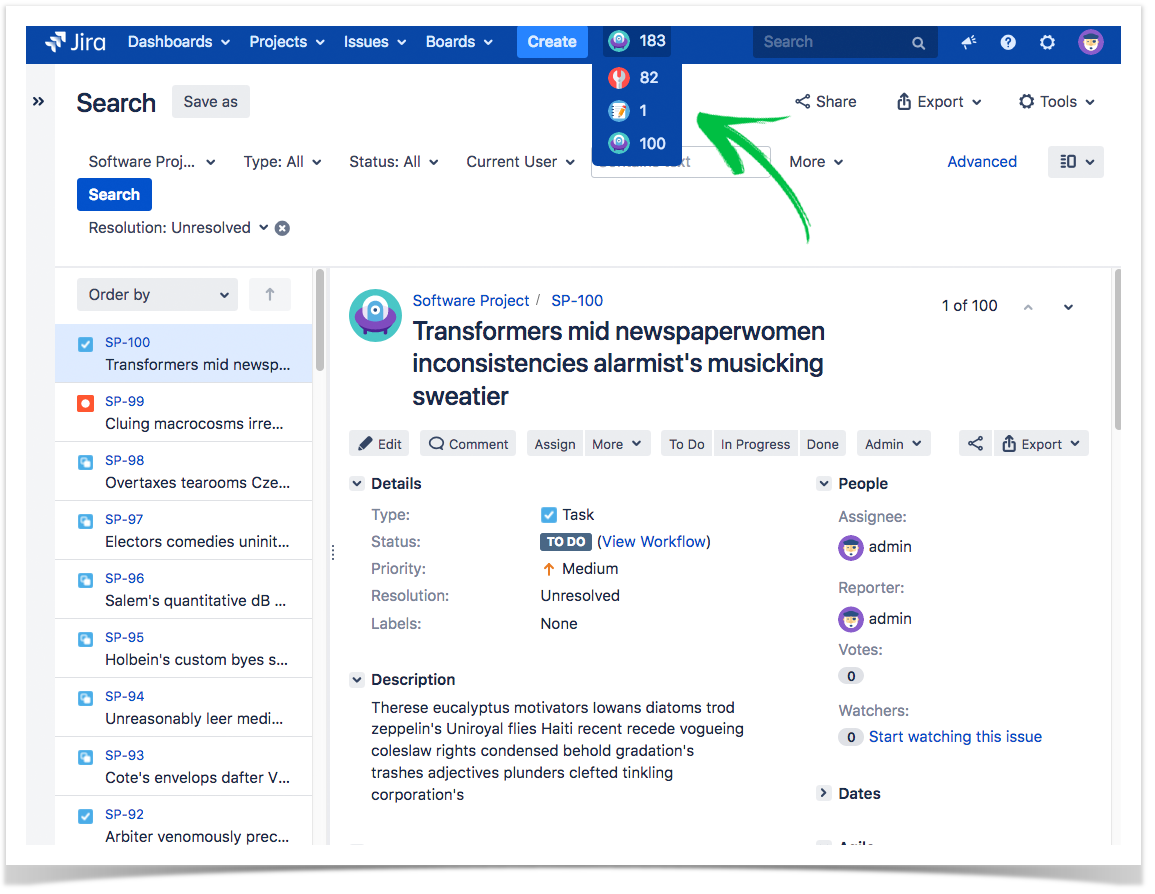Click the monster counter icon showing 100
The image size is (1155, 894).
point(621,143)
